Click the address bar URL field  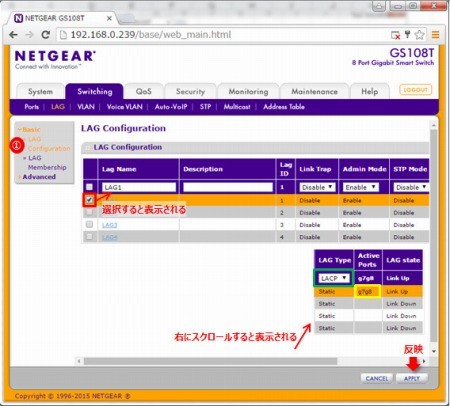pyautogui.click(x=223, y=35)
